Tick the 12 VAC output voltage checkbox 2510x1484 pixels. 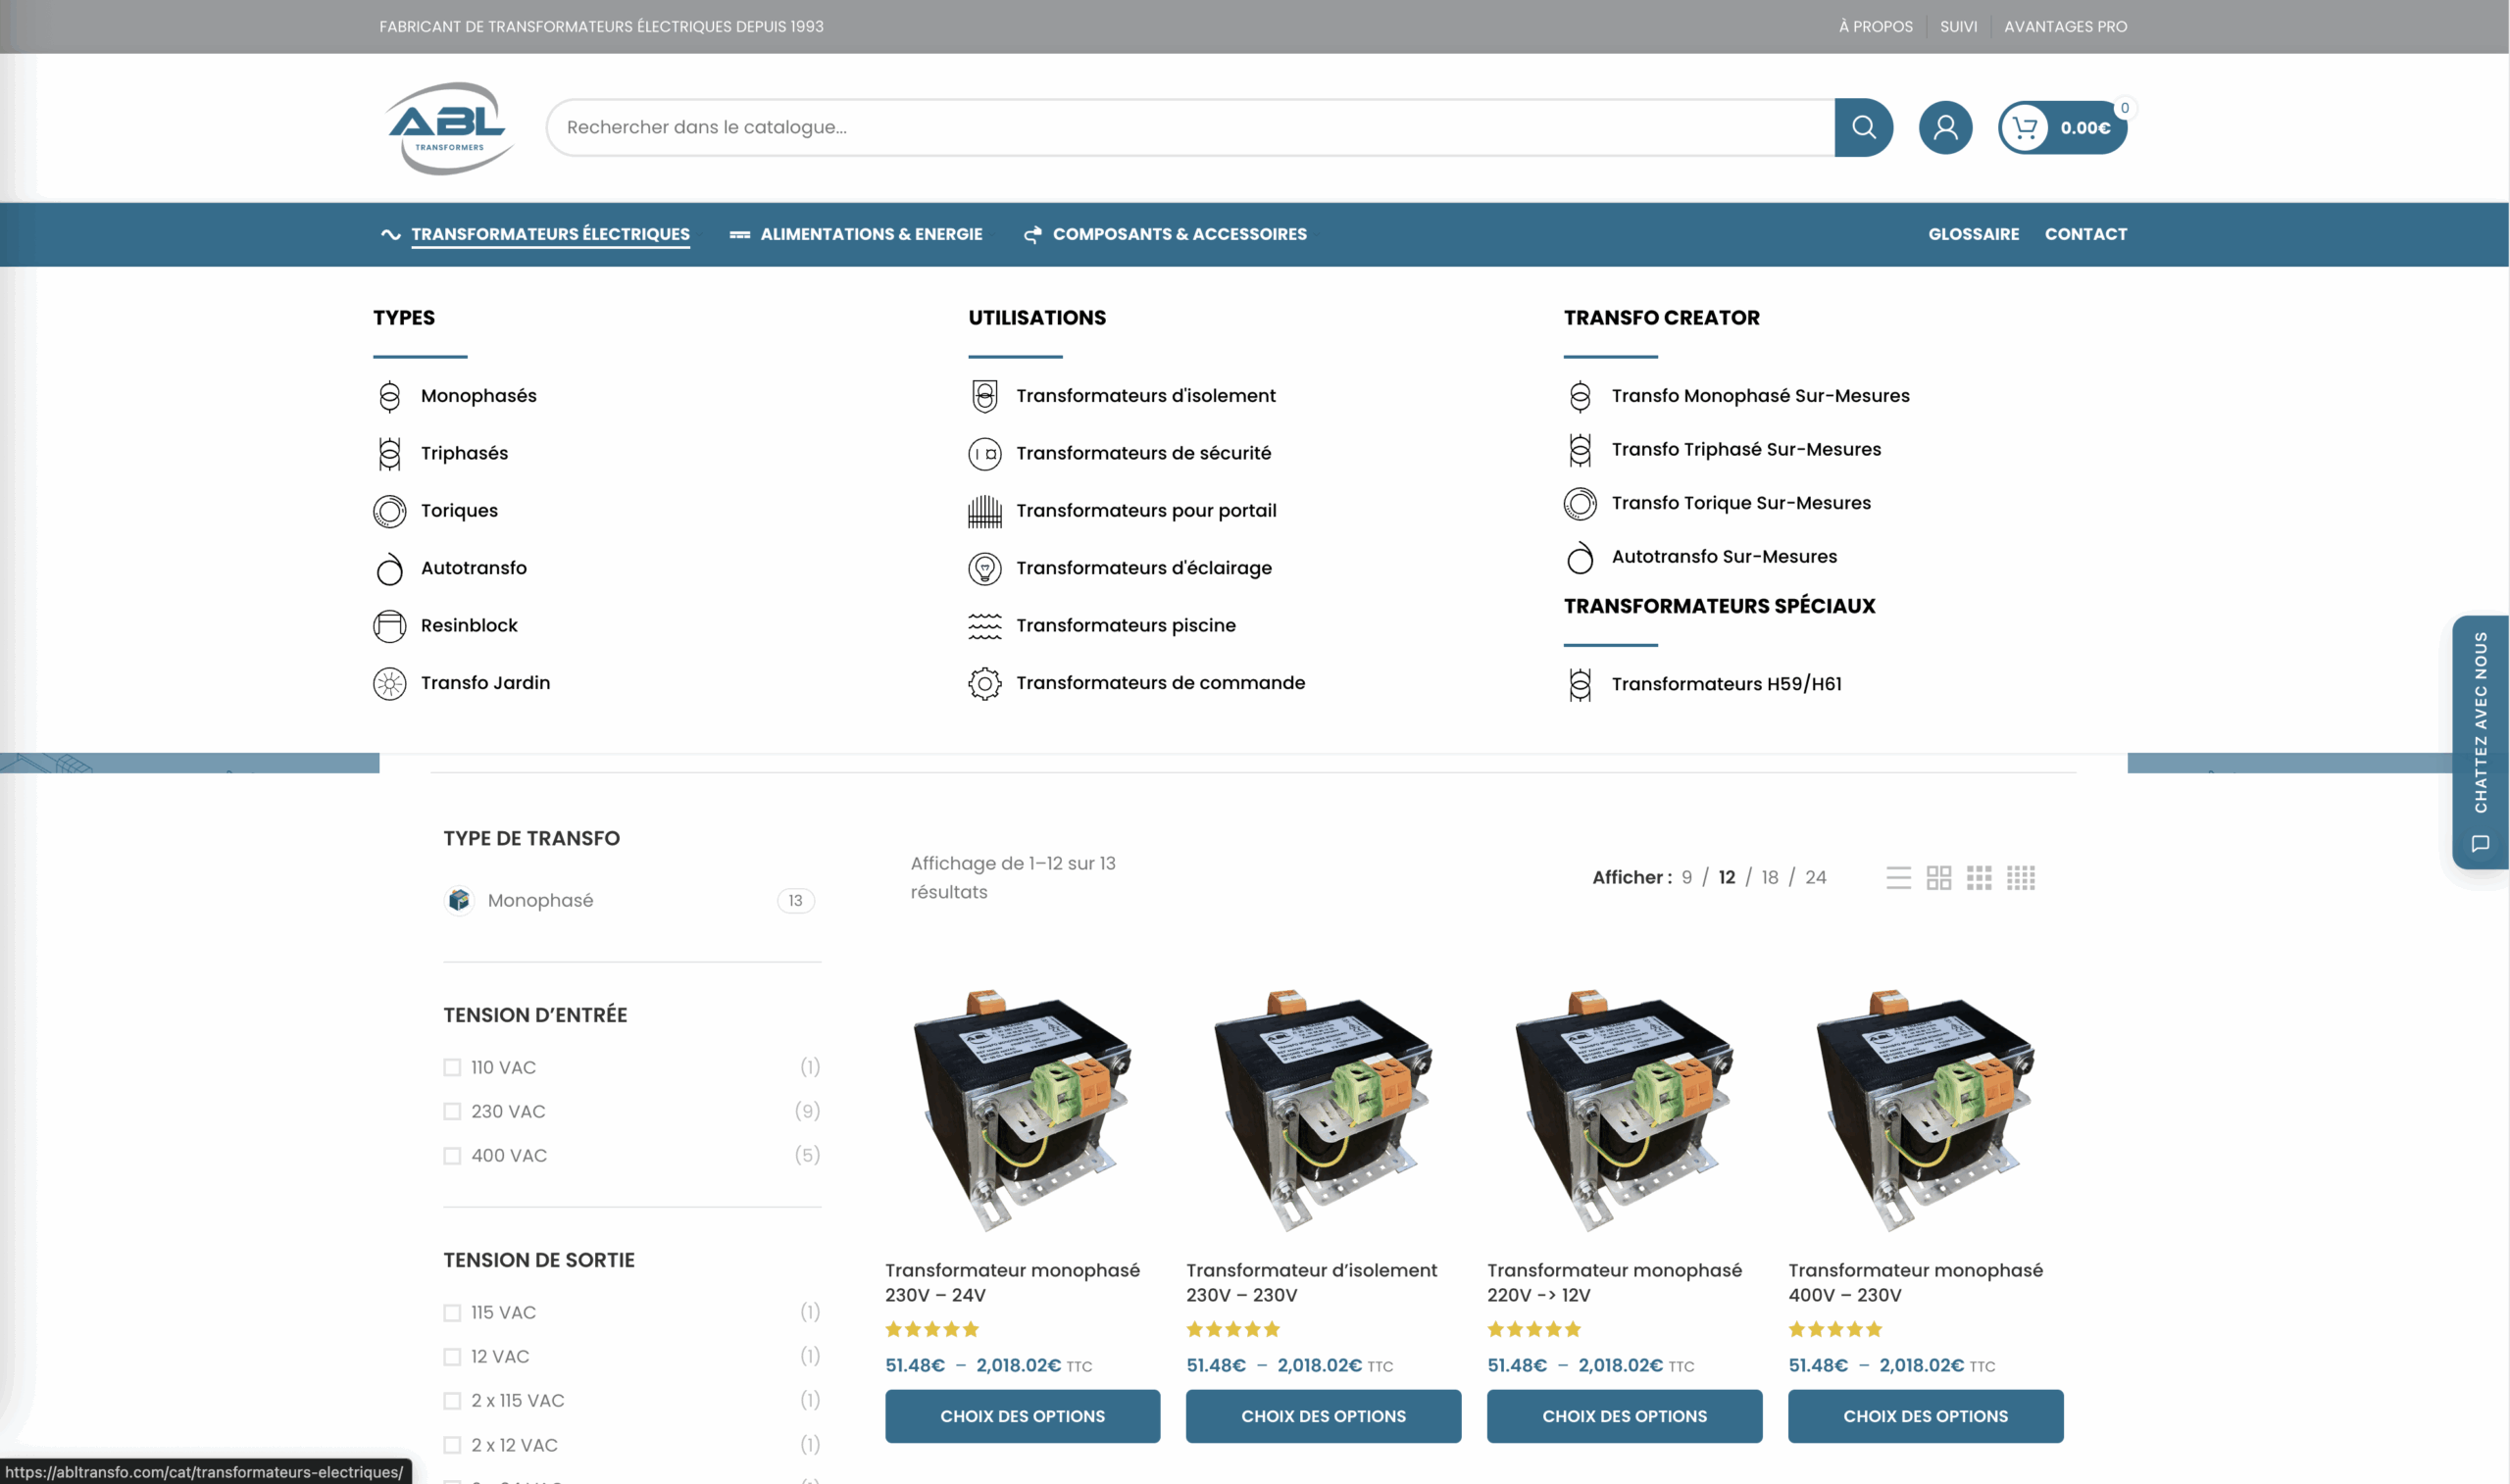(452, 1356)
